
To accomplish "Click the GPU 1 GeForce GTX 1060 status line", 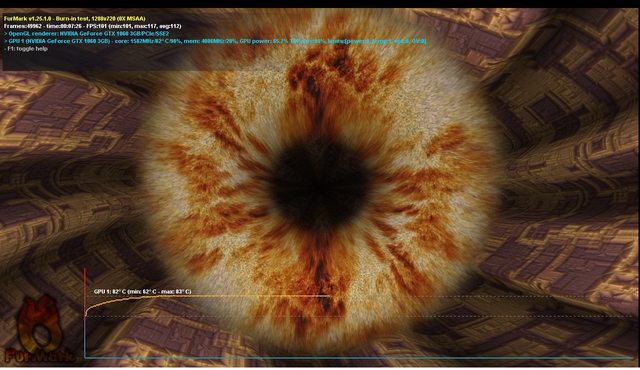I will click(215, 41).
